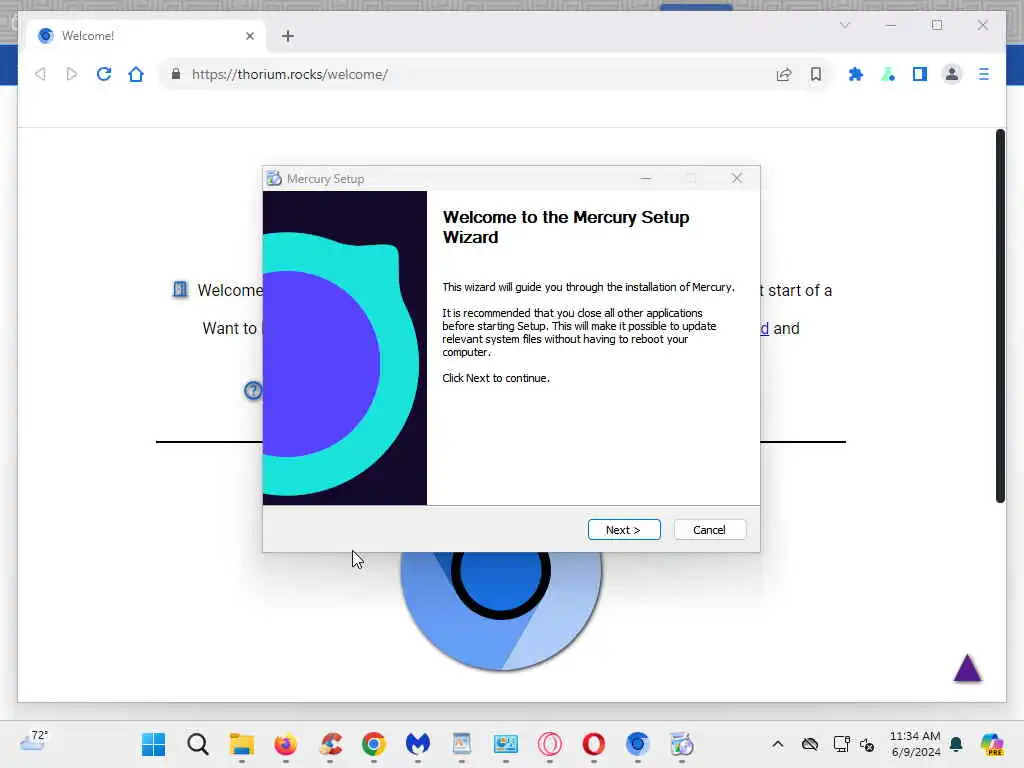1024x768 pixels.
Task: Bookmark the current page
Action: tap(816, 74)
